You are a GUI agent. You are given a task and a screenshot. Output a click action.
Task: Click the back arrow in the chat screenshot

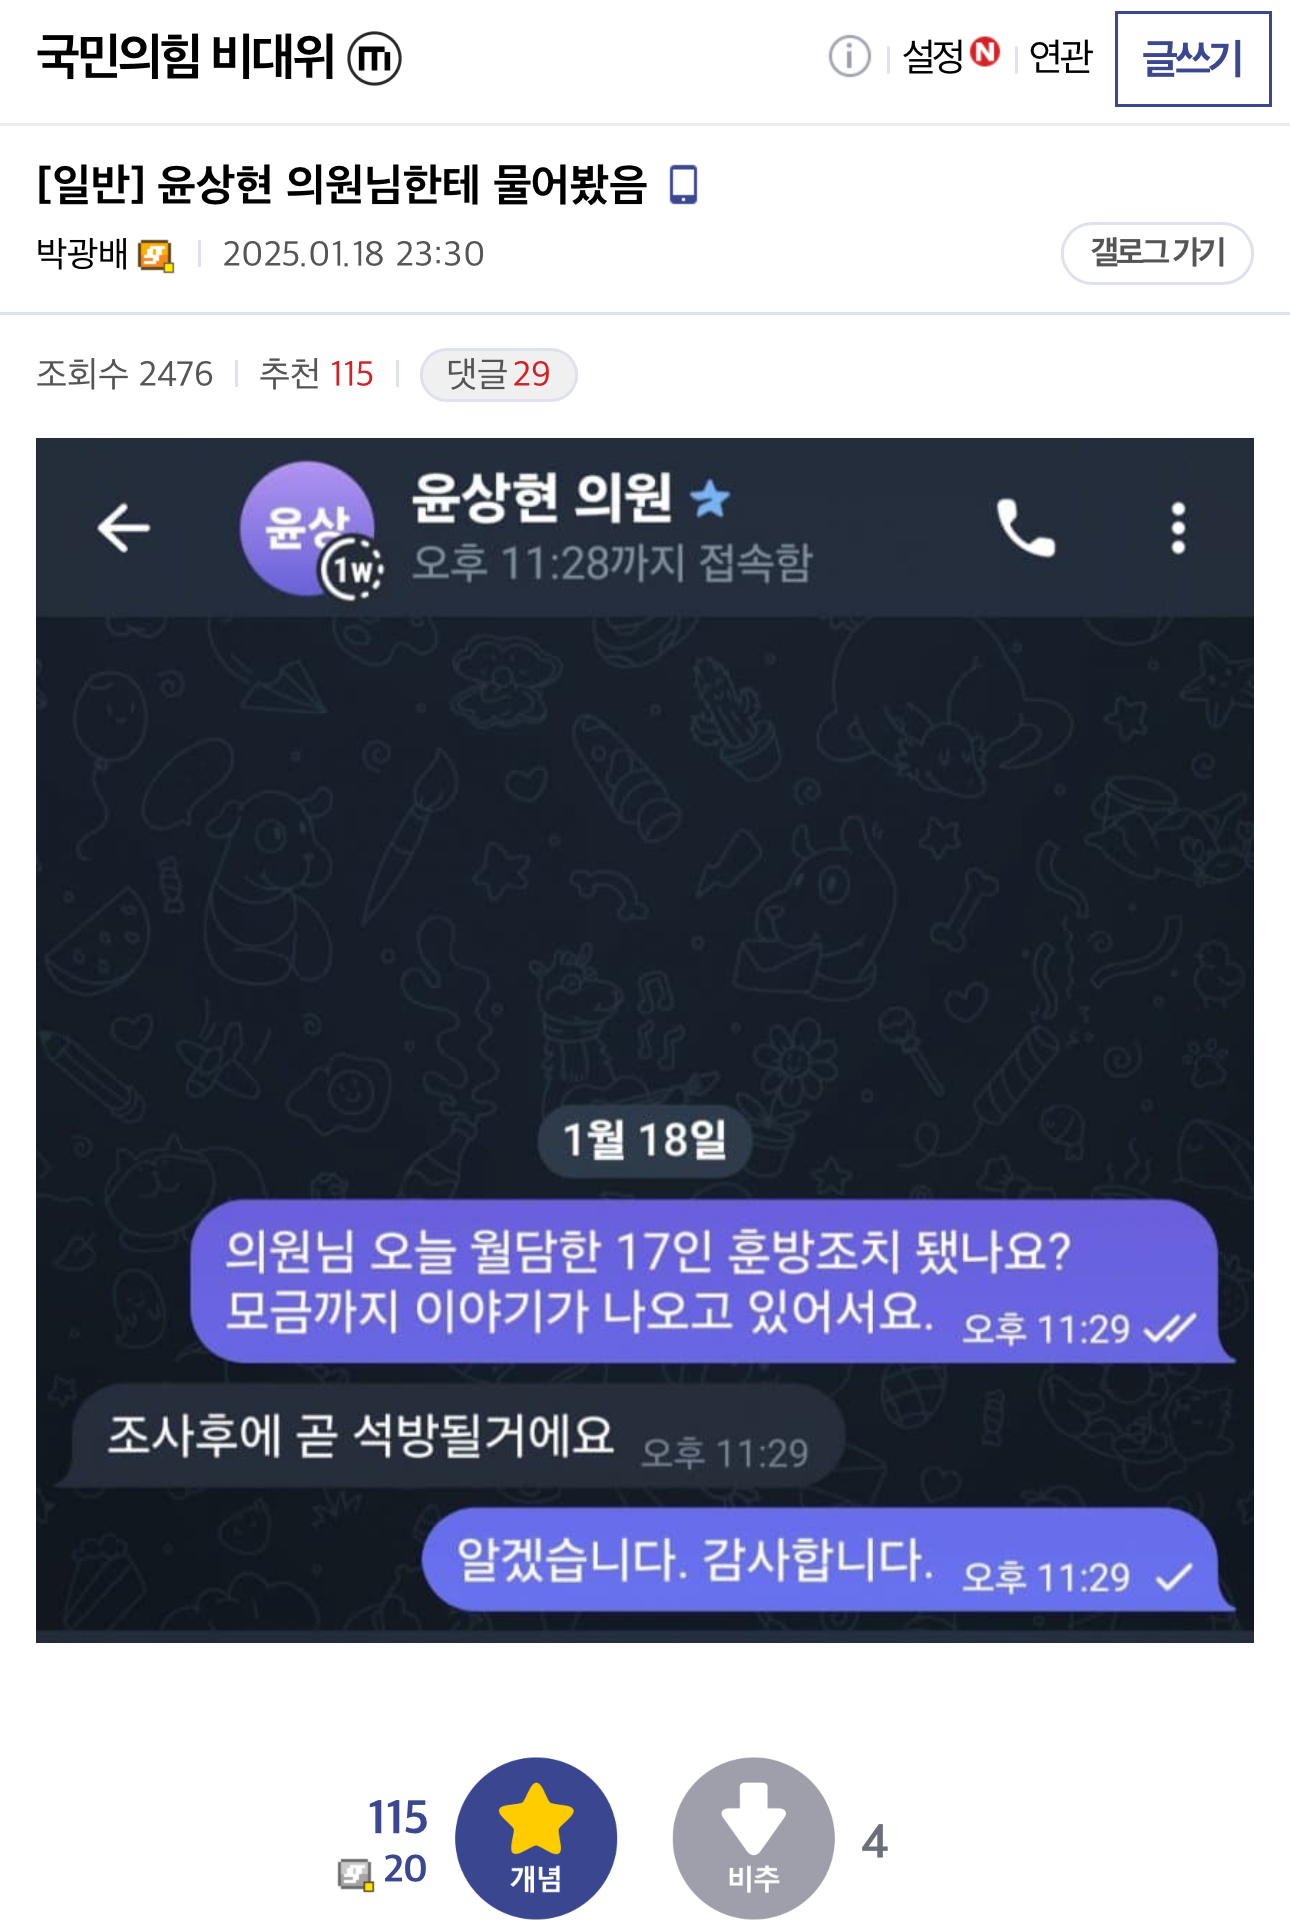click(x=124, y=528)
